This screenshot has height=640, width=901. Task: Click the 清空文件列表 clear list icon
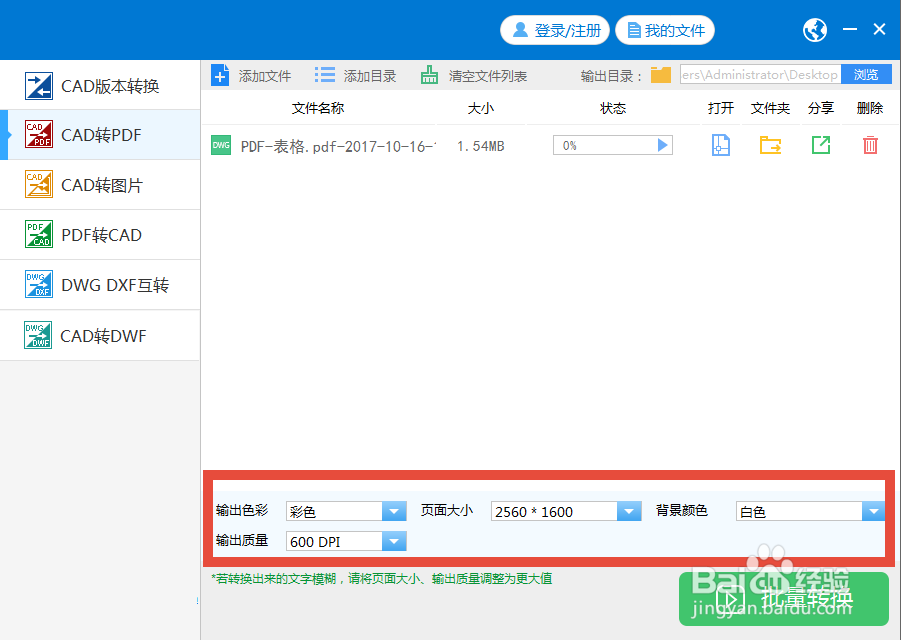429,74
